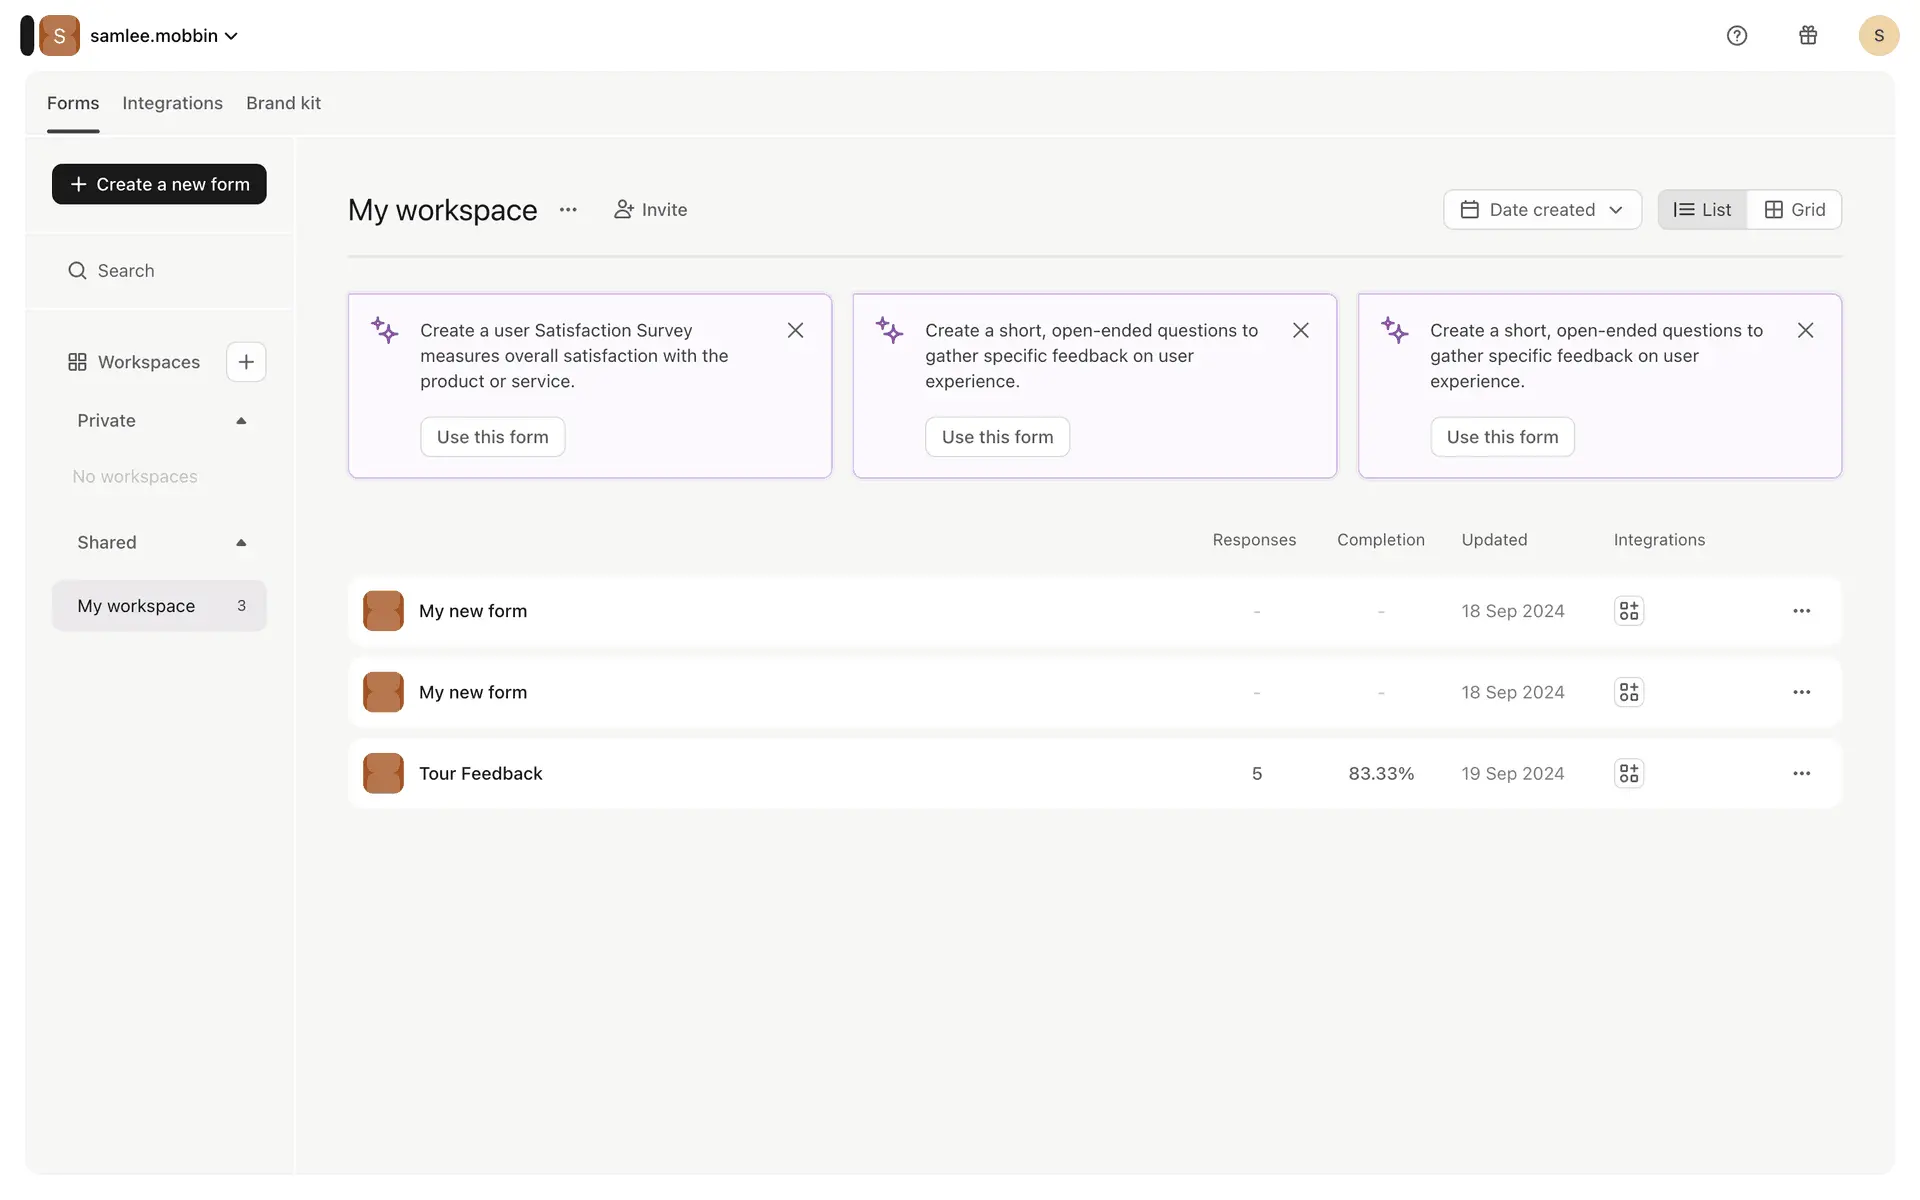Collapse the Private workspaces section

tap(241, 421)
